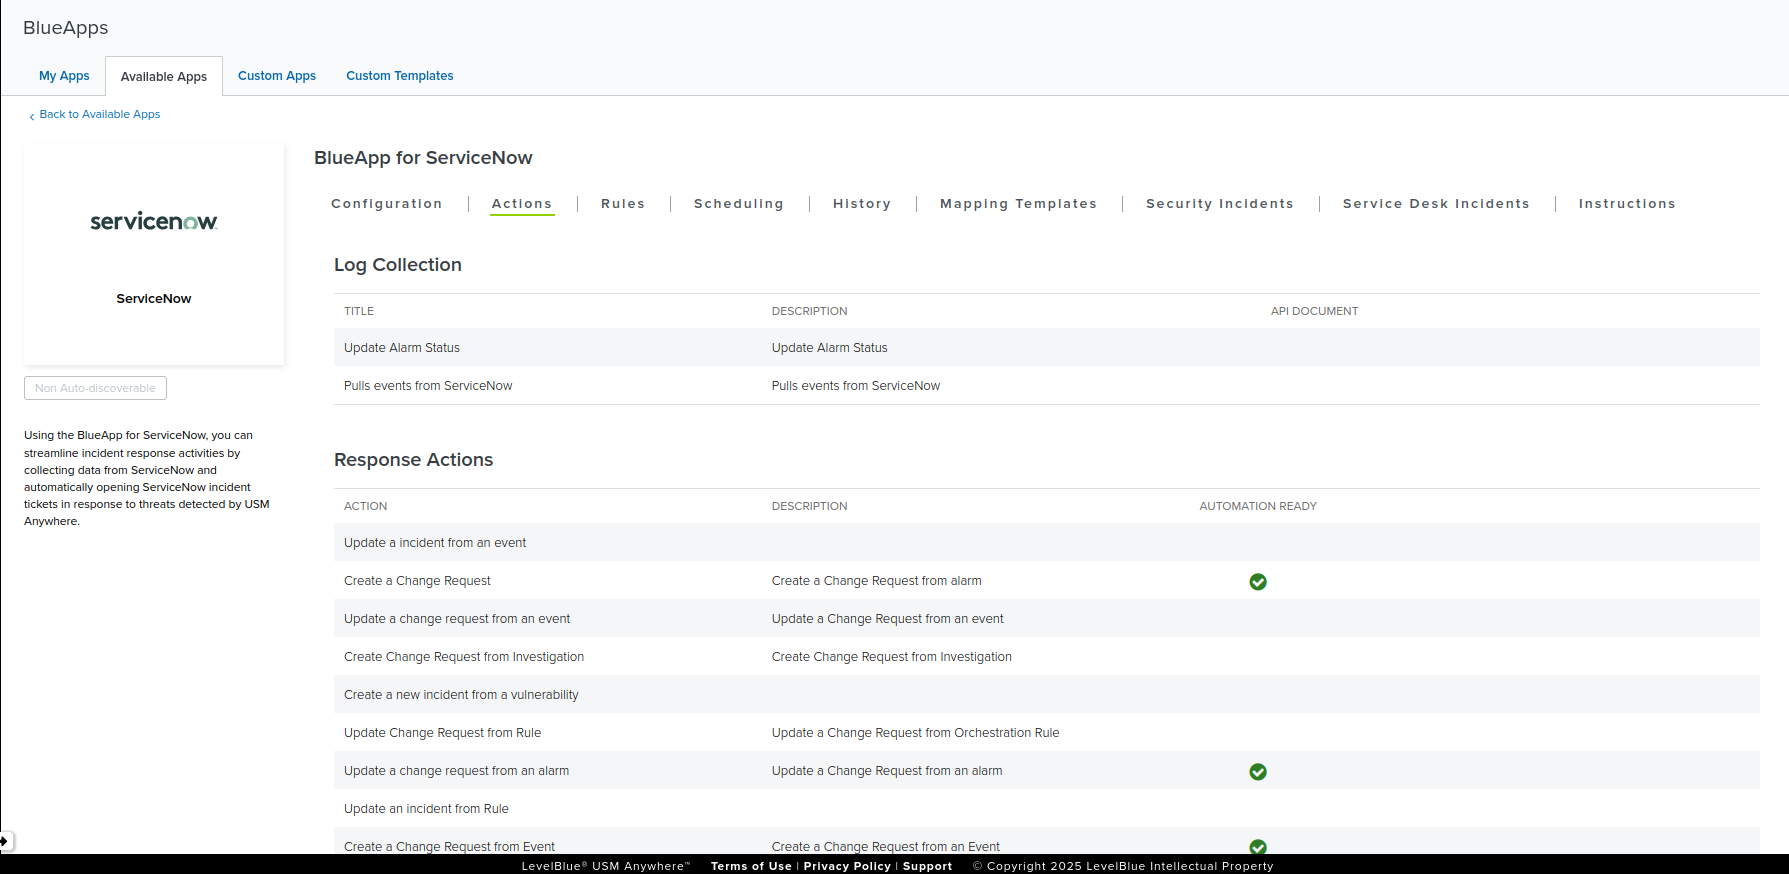This screenshot has height=874, width=1789.
Task: Click Support link in footer
Action: (927, 866)
